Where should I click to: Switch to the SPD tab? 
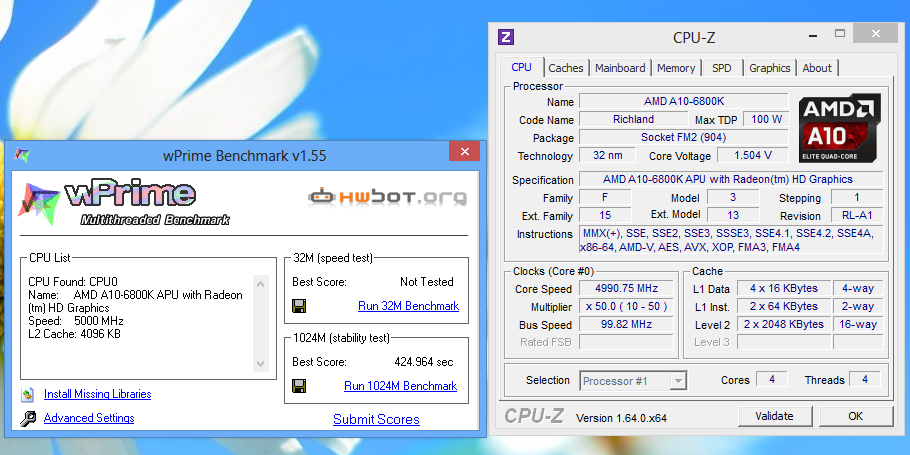tap(721, 68)
